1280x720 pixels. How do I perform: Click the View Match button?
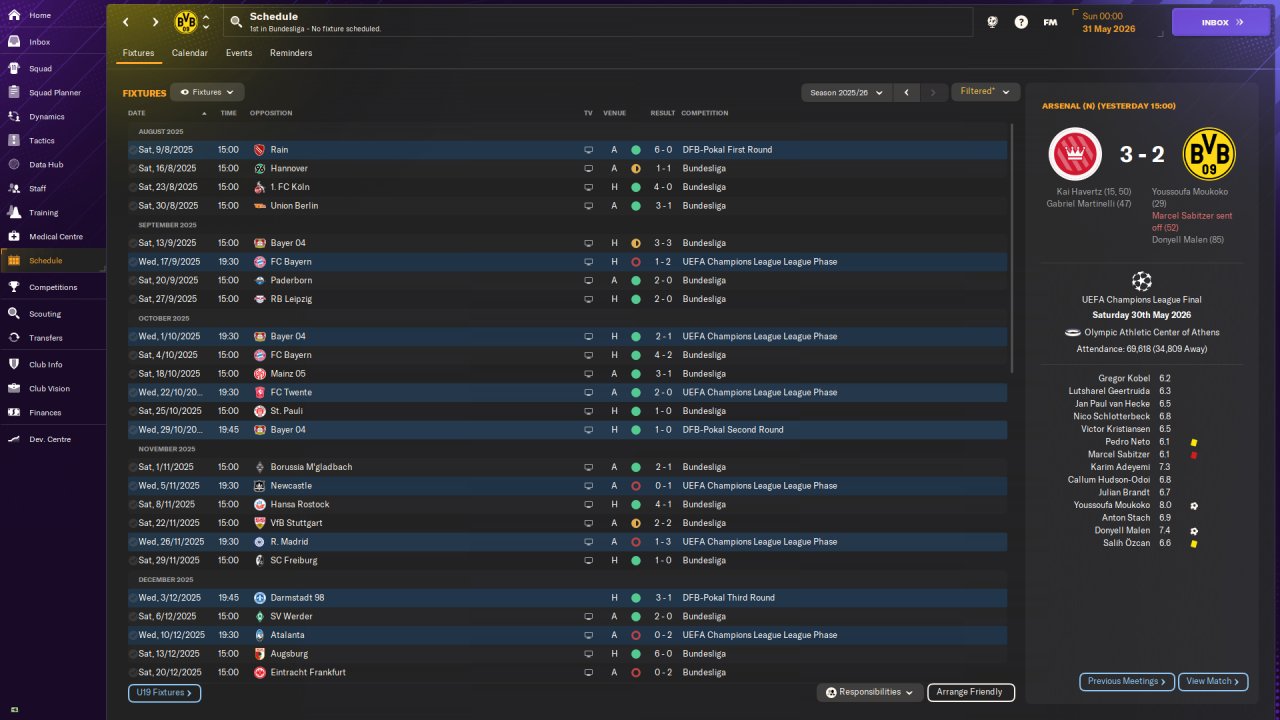(1213, 681)
